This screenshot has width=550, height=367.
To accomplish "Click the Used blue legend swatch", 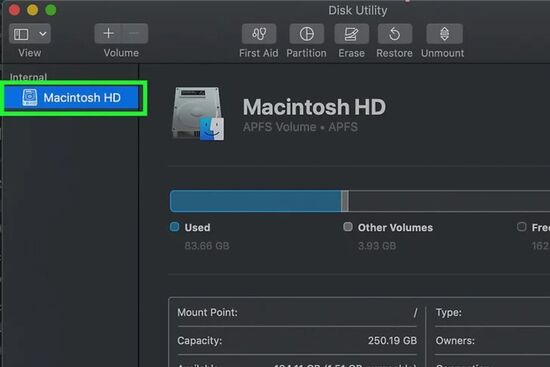I will [174, 227].
